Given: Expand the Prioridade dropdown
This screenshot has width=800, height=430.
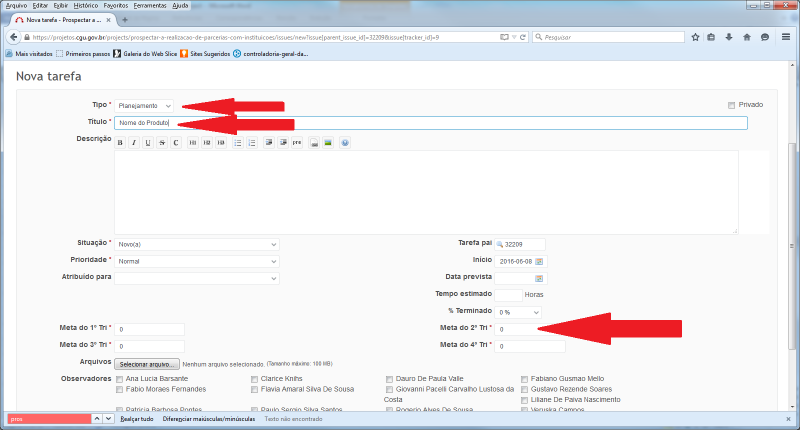Looking at the screenshot, I should pyautogui.click(x=196, y=261).
